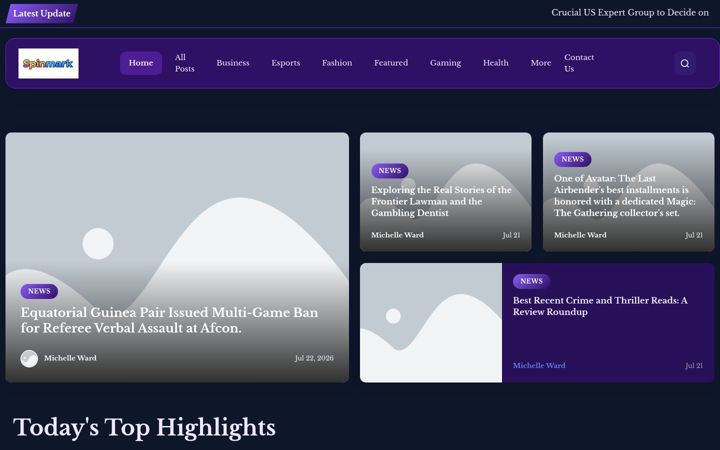Click the Jul 22, 2026 date
This screenshot has height=450, width=720.
tap(314, 358)
